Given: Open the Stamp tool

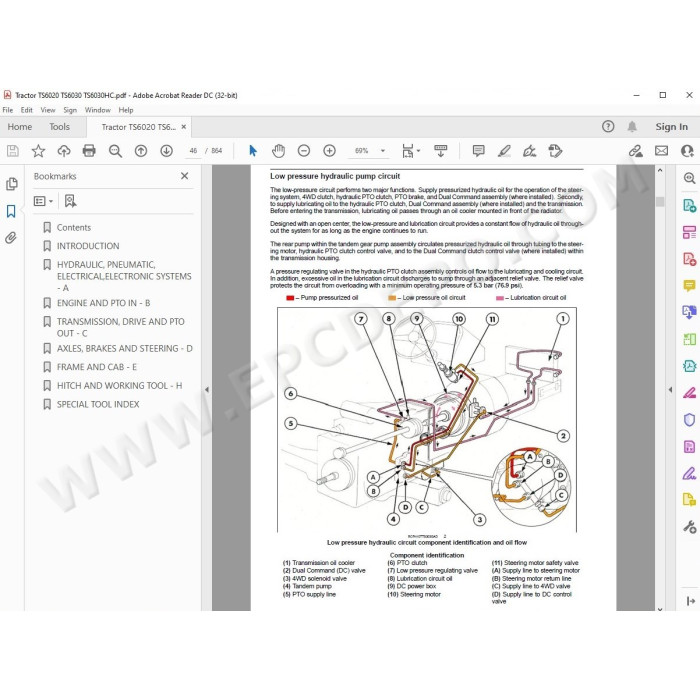Looking at the screenshot, I should [x=555, y=151].
